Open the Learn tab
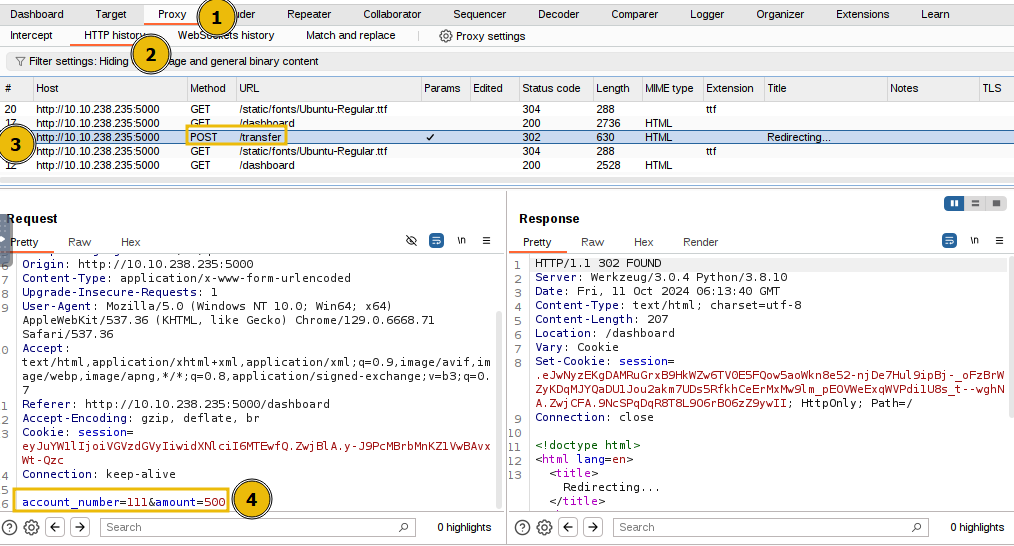This screenshot has width=1014, height=546. [x=935, y=14]
